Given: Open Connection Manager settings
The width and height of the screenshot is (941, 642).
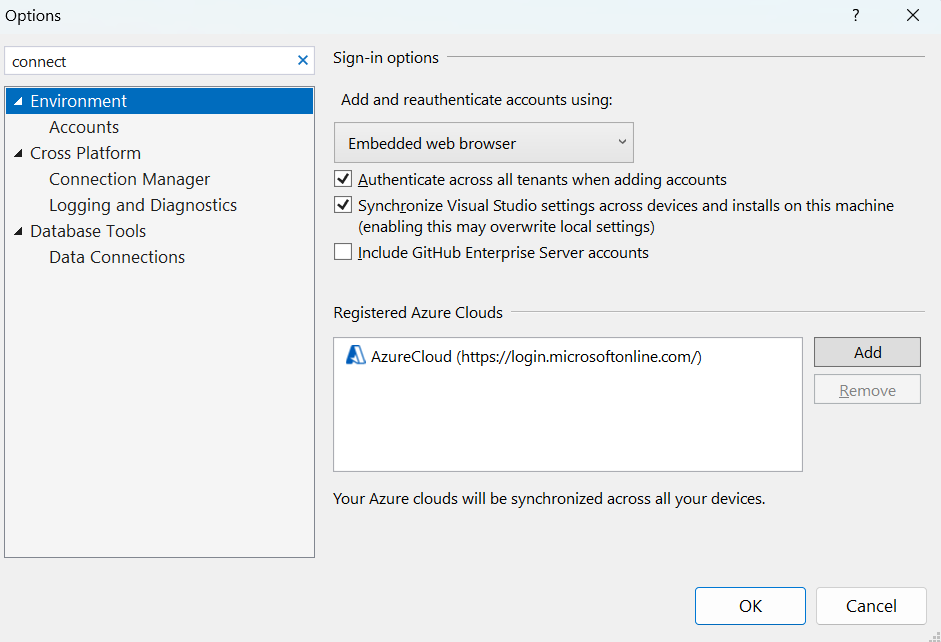Looking at the screenshot, I should click(x=129, y=179).
